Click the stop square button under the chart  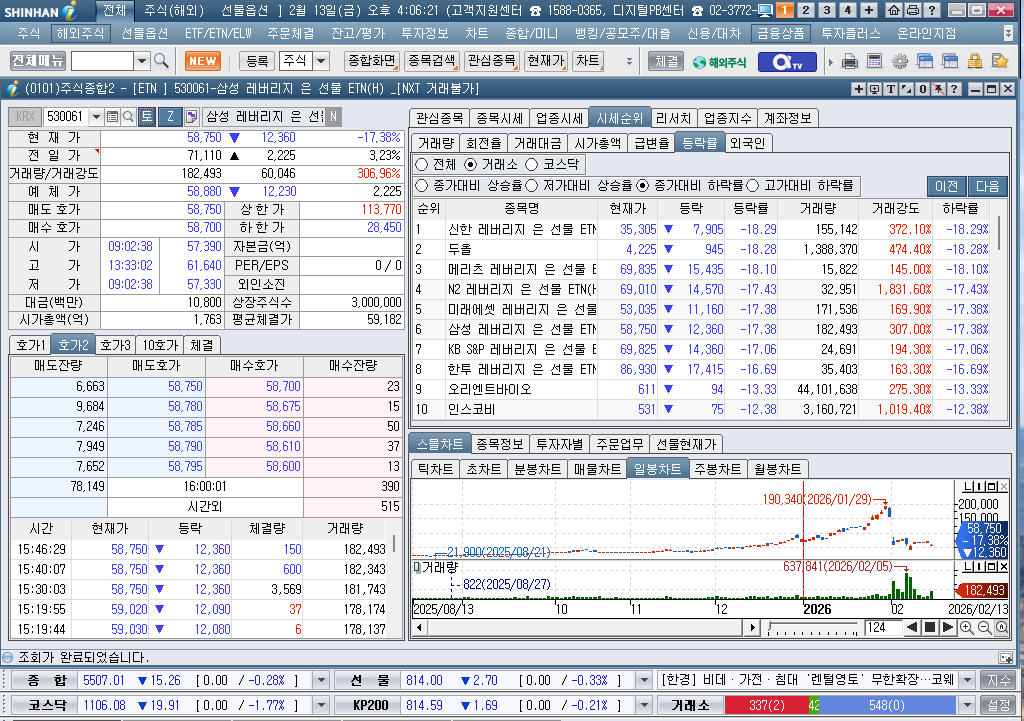[x=930, y=628]
